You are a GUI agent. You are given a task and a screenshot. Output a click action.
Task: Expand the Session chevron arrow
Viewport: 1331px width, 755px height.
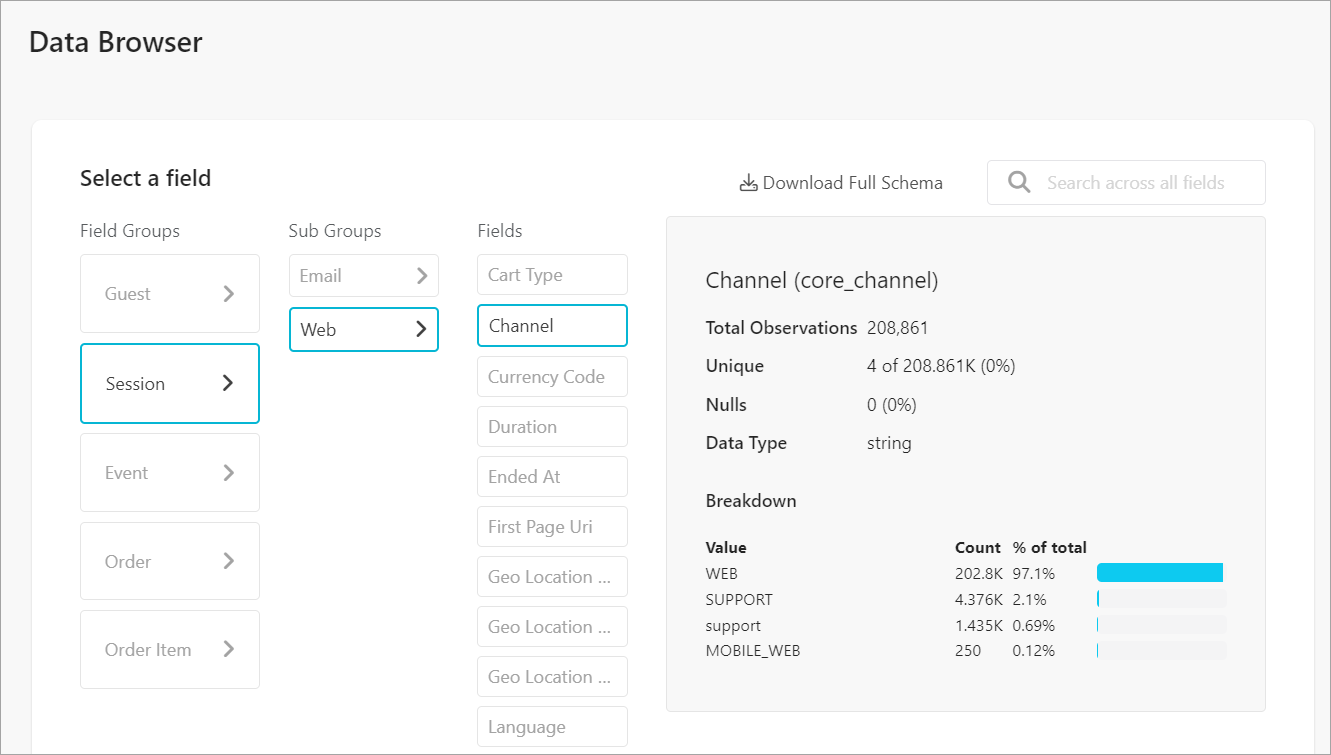click(x=228, y=383)
